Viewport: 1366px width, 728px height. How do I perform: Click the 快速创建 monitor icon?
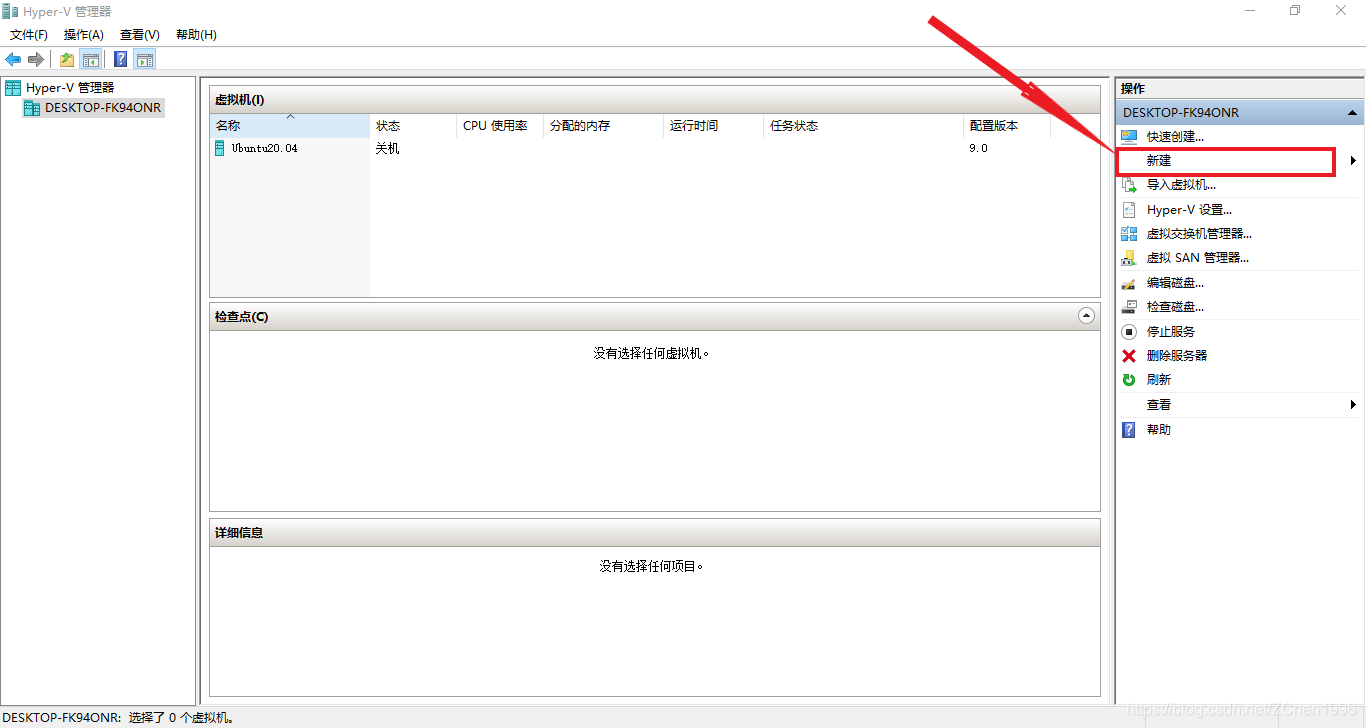point(1129,136)
